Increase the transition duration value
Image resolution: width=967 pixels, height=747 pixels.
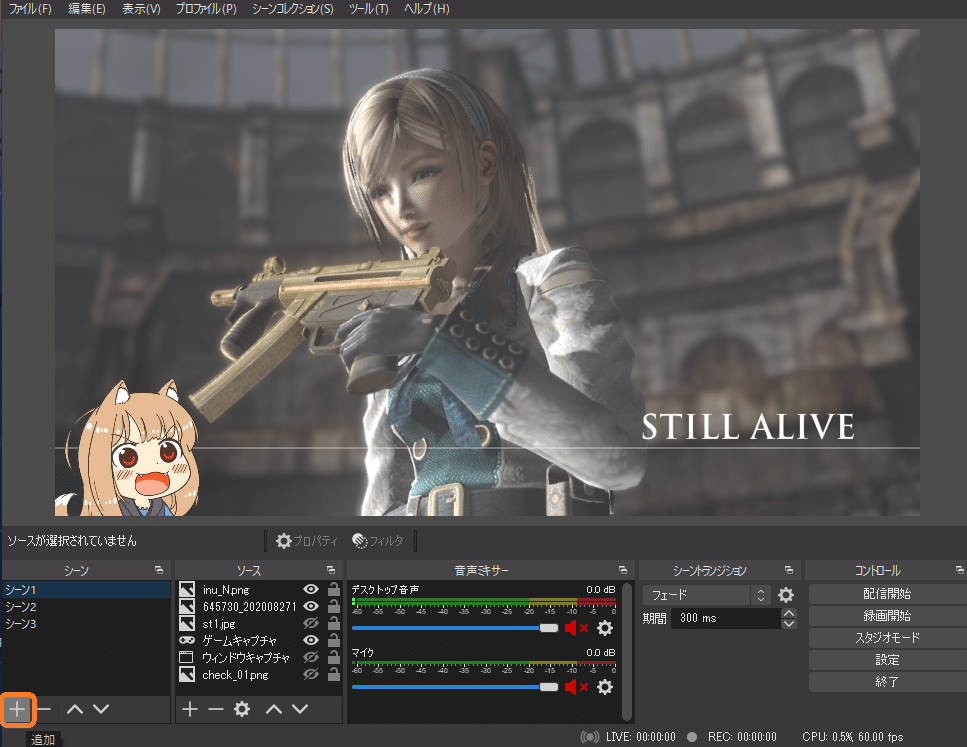coord(788,613)
